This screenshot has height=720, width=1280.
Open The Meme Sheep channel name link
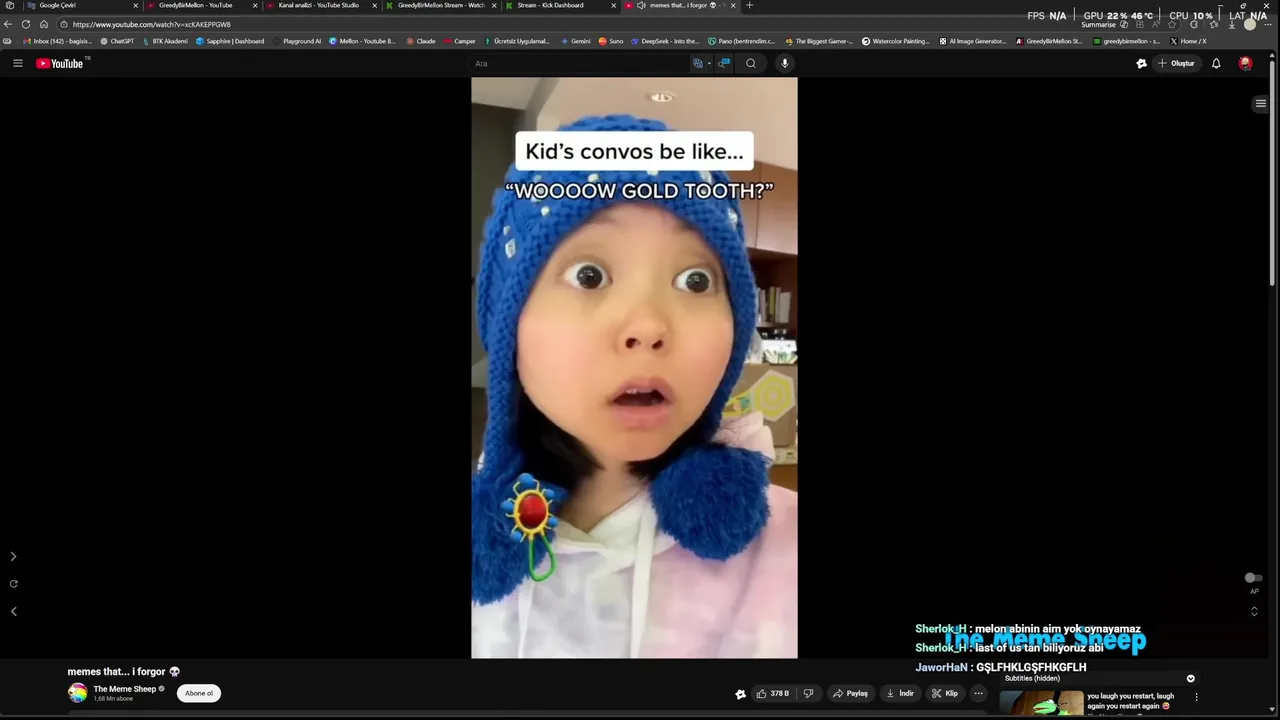tap(125, 689)
